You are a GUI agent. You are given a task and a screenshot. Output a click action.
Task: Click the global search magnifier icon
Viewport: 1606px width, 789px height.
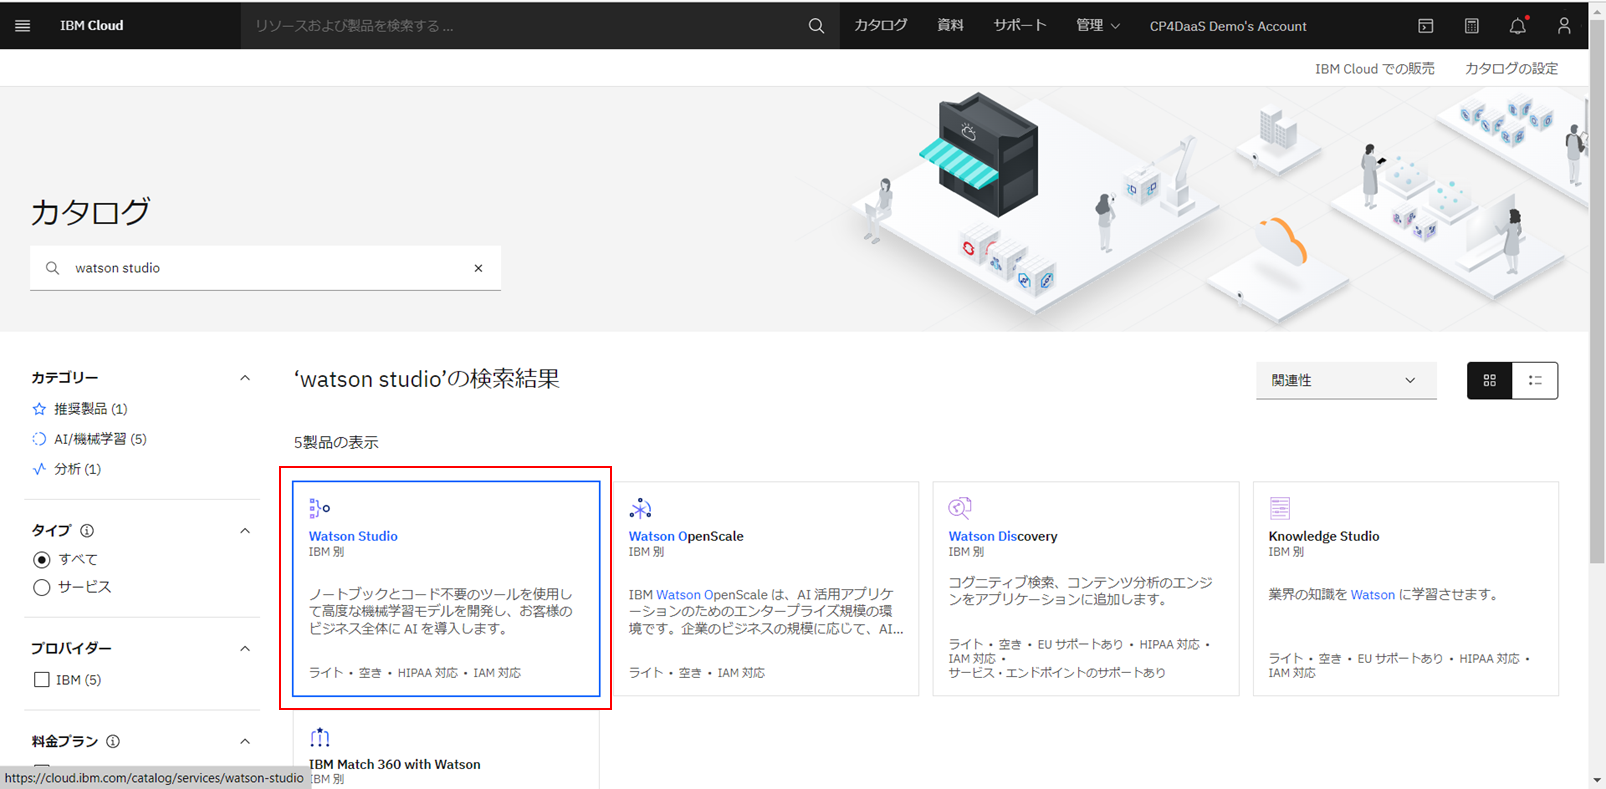click(816, 26)
